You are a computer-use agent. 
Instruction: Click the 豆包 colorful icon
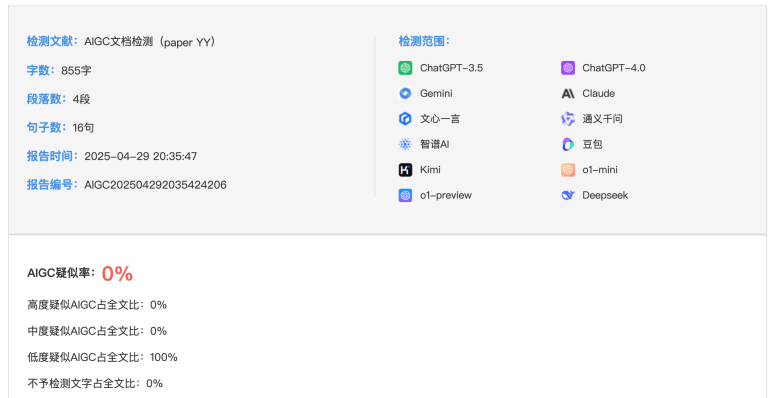[x=568, y=144]
